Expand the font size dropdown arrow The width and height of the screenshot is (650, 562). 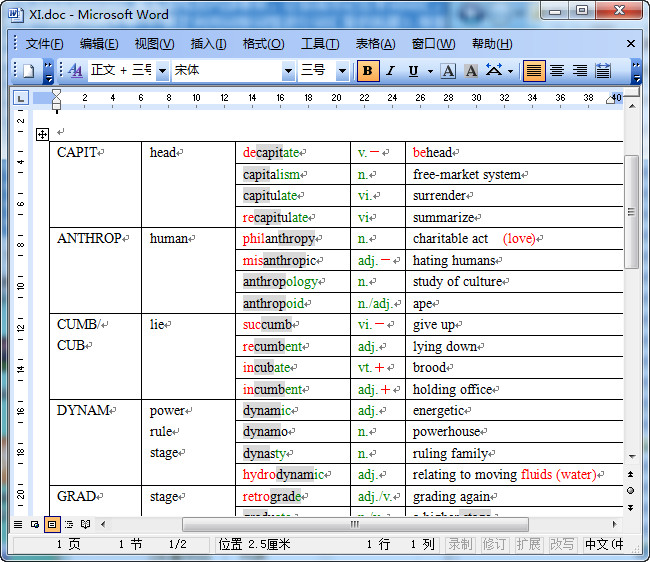tap(342, 71)
